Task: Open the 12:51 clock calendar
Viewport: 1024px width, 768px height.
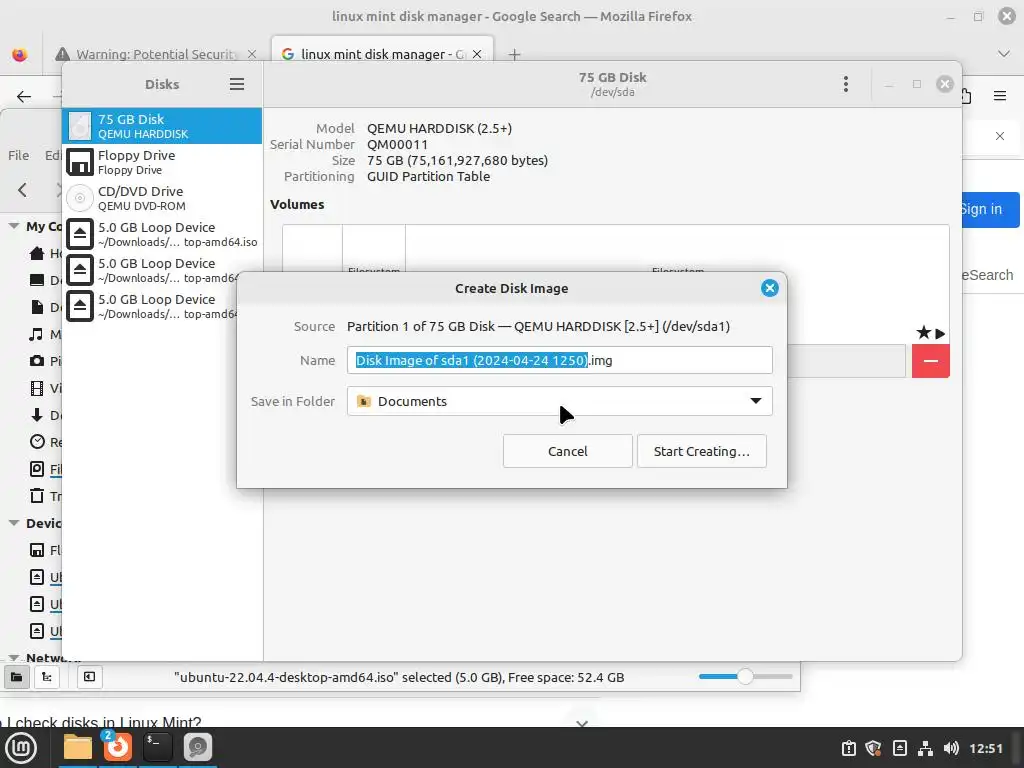Action: point(986,748)
